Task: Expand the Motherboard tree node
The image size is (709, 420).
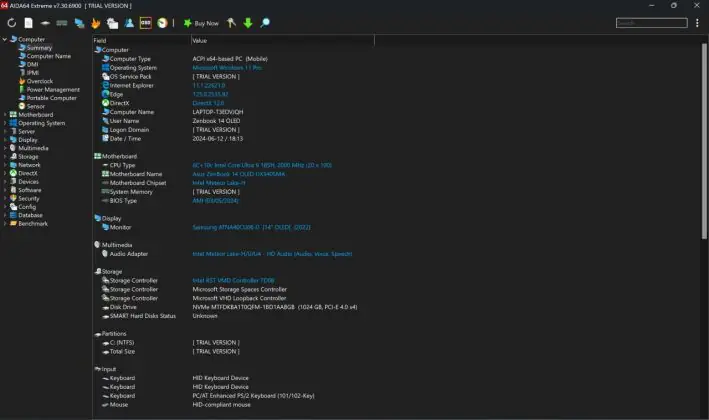Action: tap(5, 115)
